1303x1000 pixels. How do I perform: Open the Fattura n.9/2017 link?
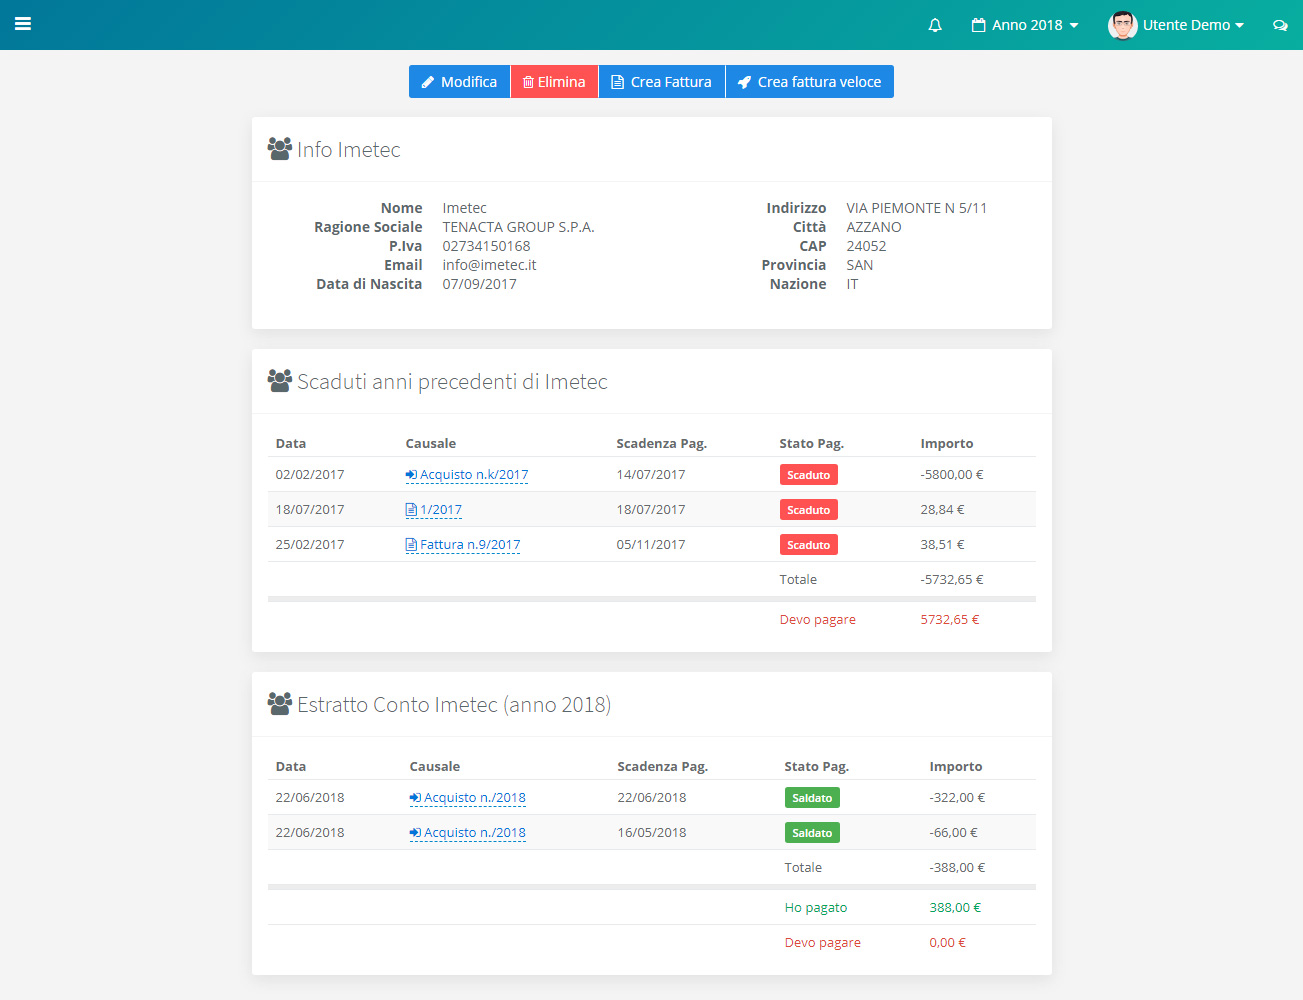pos(463,545)
